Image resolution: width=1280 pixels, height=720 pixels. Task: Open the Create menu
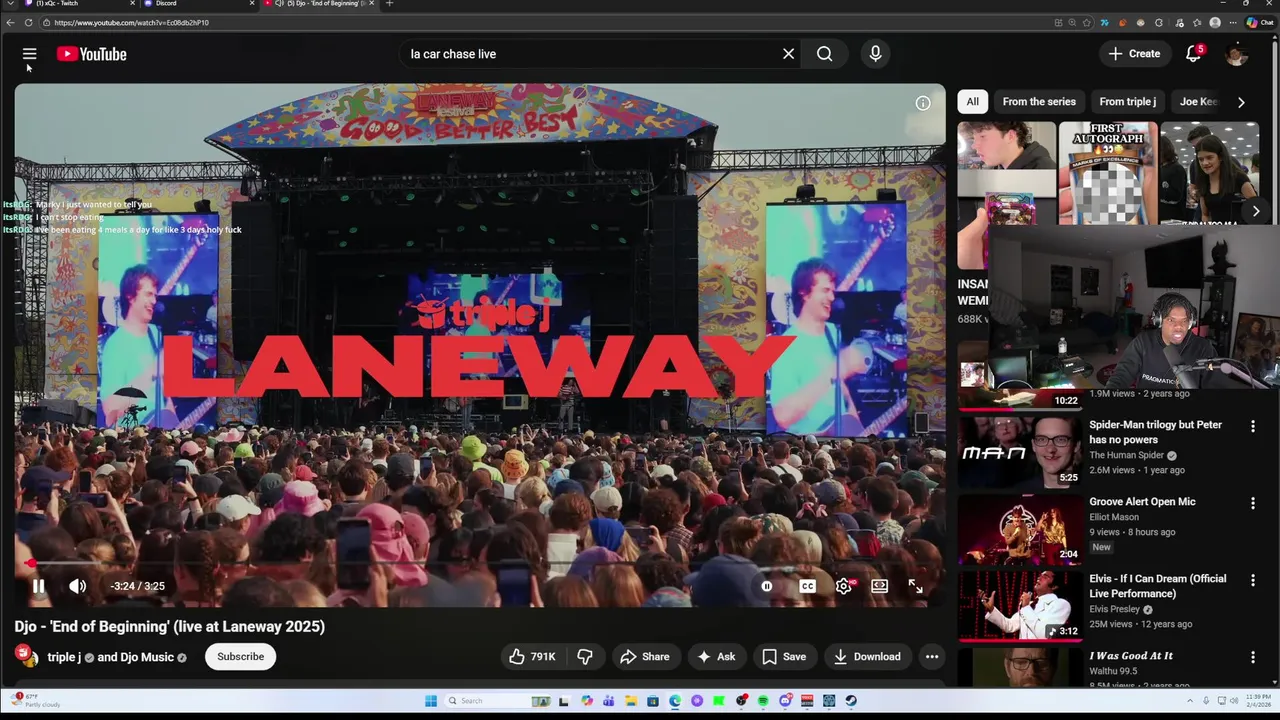pos(1134,54)
